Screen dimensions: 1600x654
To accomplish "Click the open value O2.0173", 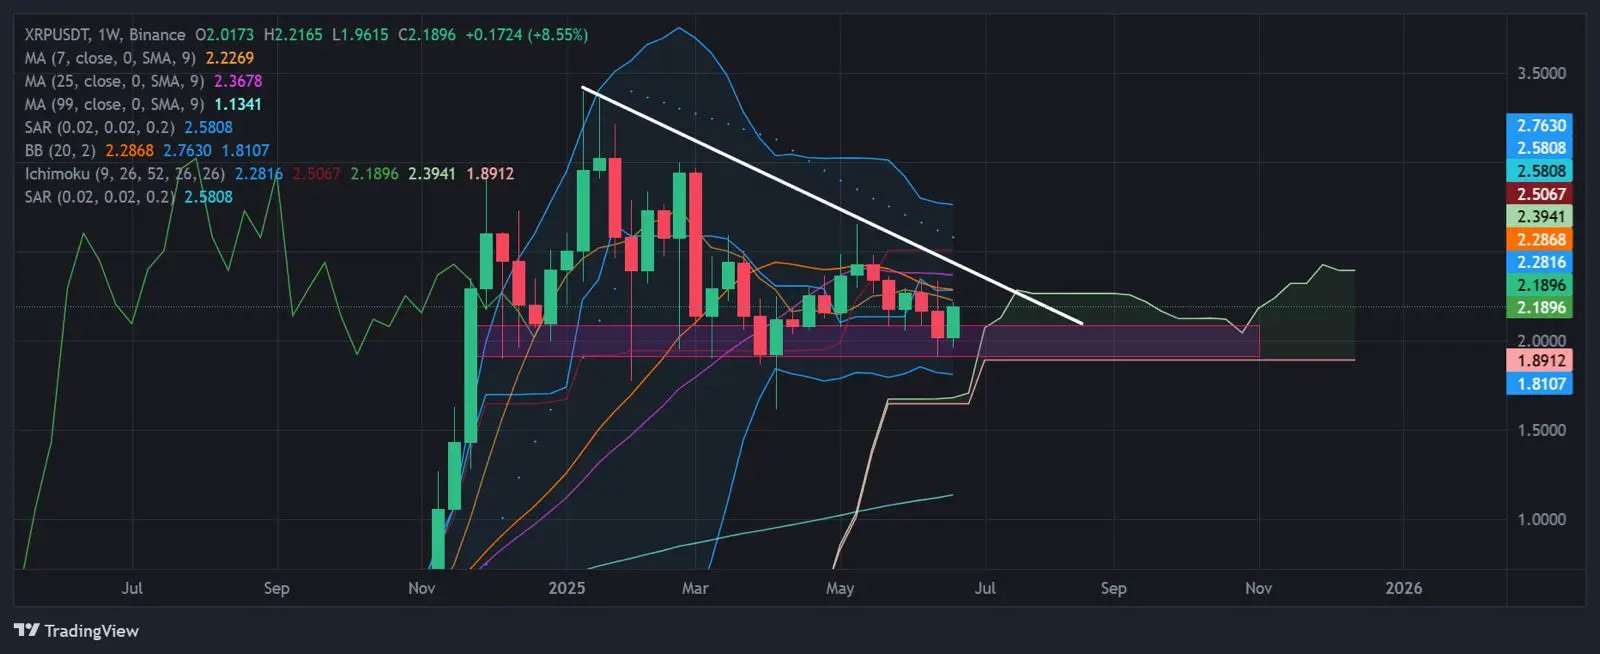I will (x=225, y=35).
